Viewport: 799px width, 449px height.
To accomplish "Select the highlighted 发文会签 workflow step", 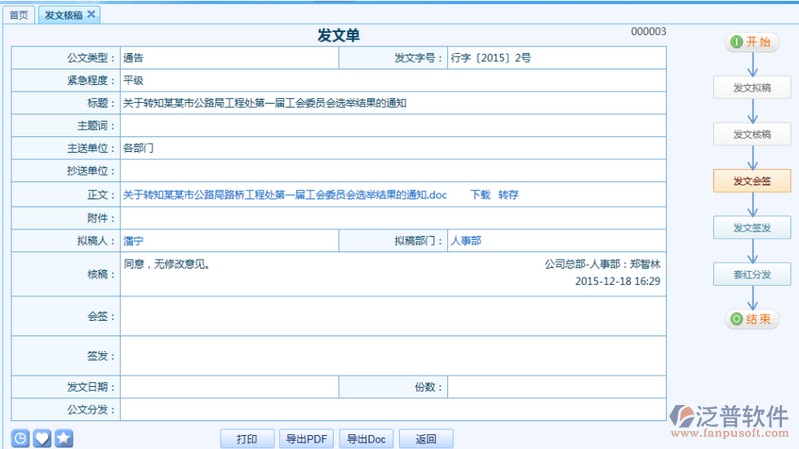I will click(752, 181).
